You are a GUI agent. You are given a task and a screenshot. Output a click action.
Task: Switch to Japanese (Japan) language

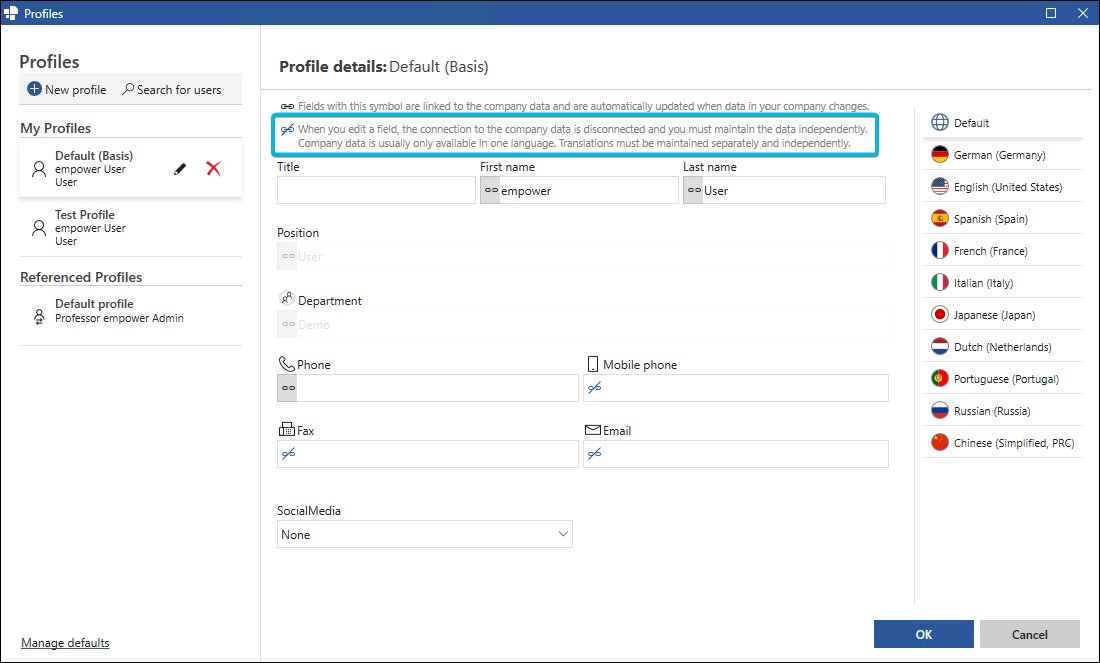point(1002,314)
